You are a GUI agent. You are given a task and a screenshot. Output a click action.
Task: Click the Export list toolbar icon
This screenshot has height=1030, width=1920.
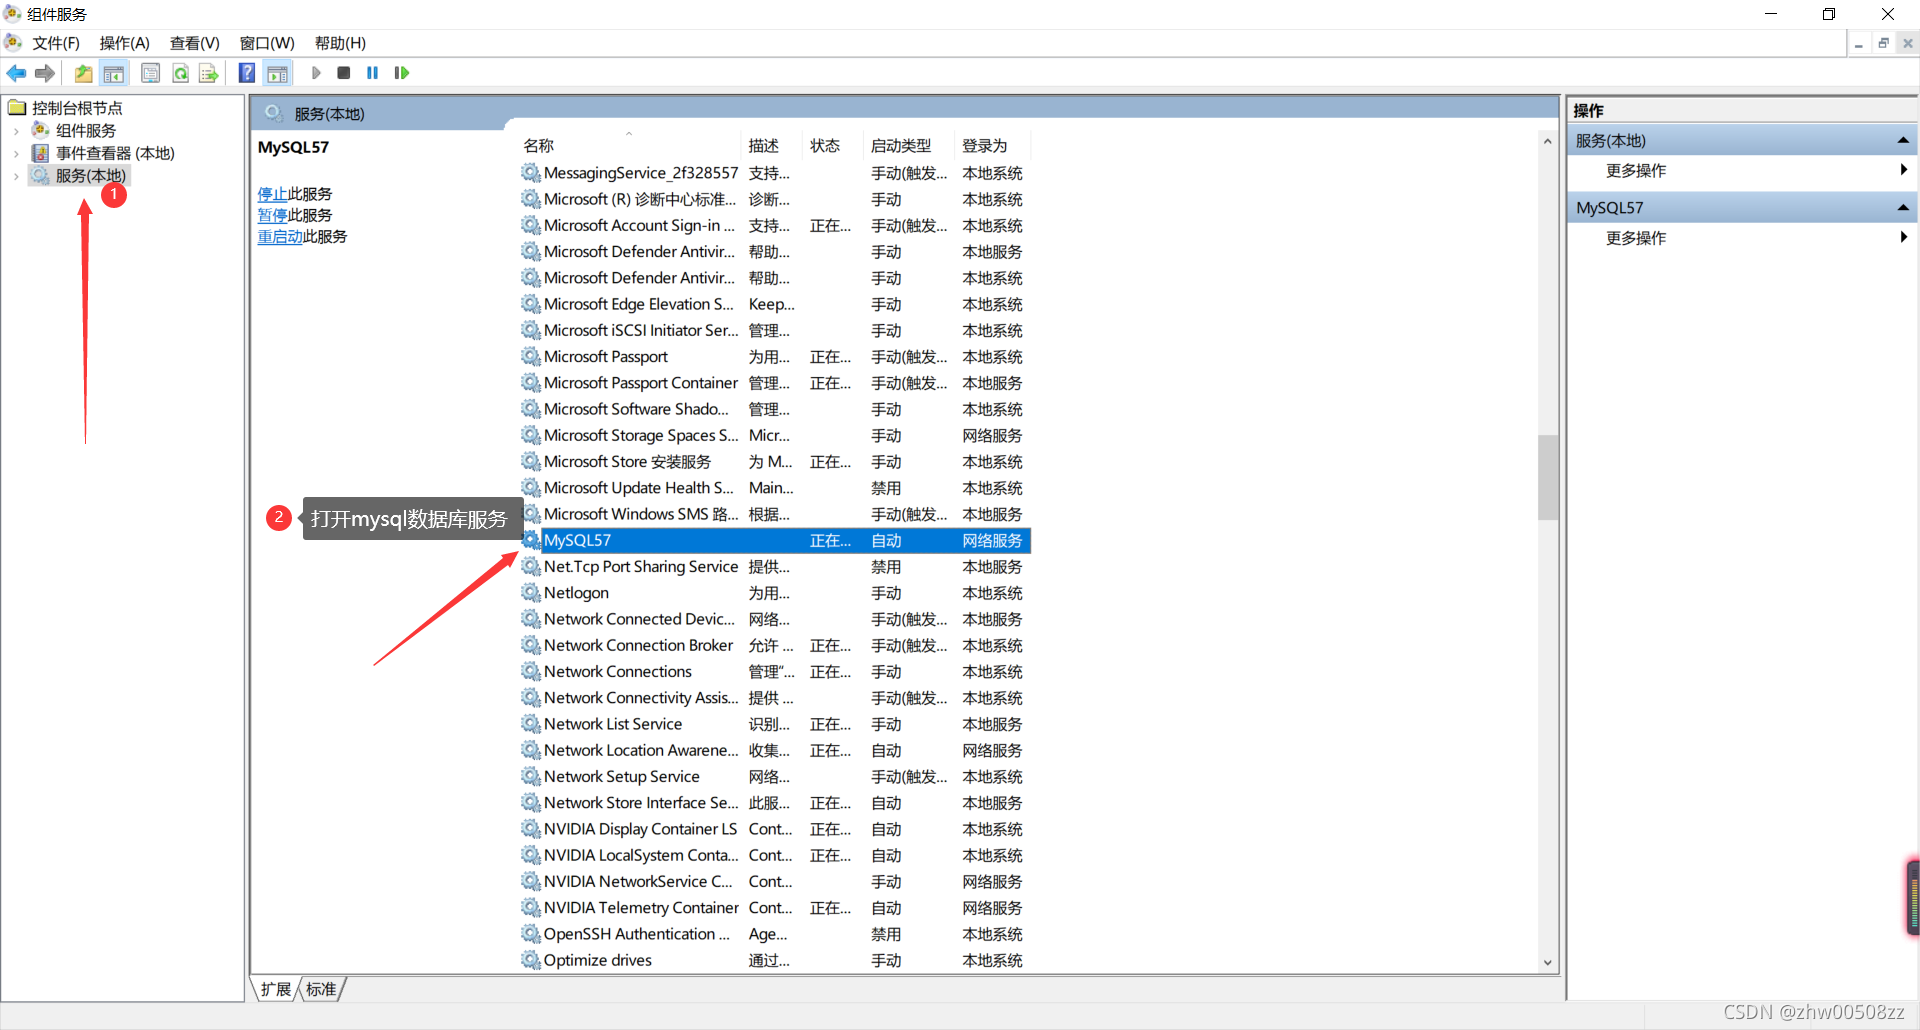(x=208, y=73)
